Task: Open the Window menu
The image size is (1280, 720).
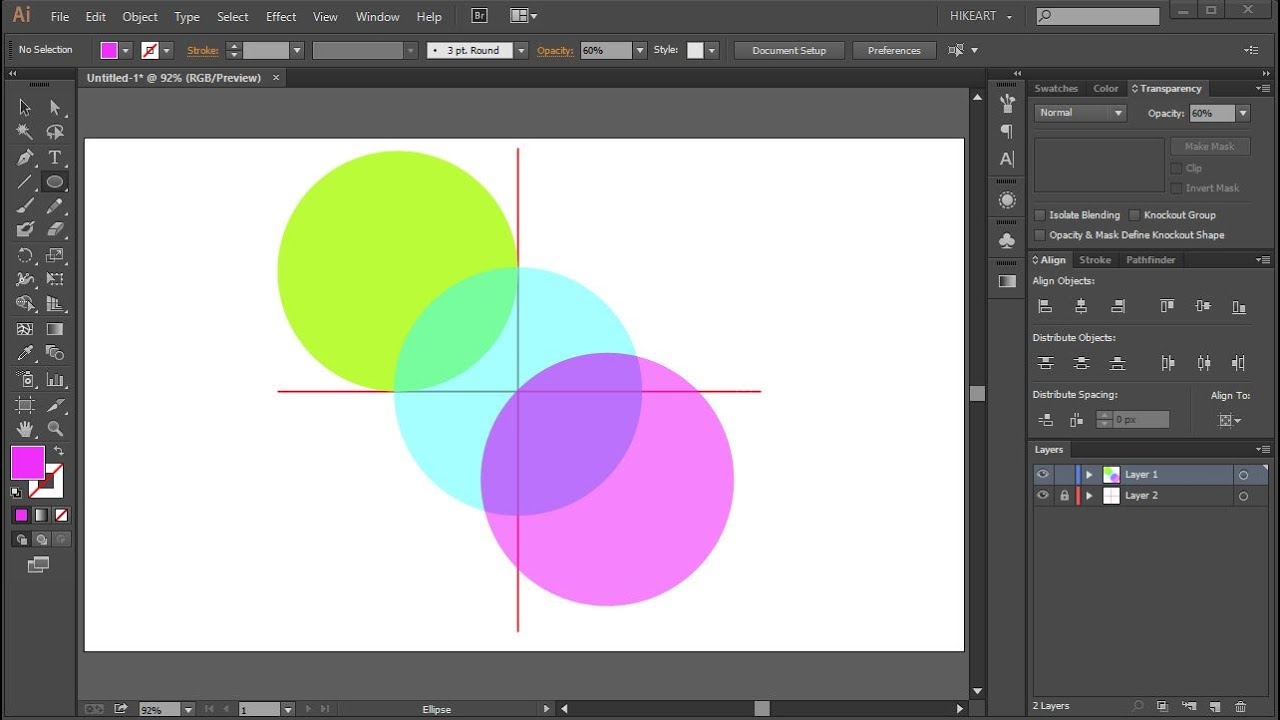Action: click(377, 17)
